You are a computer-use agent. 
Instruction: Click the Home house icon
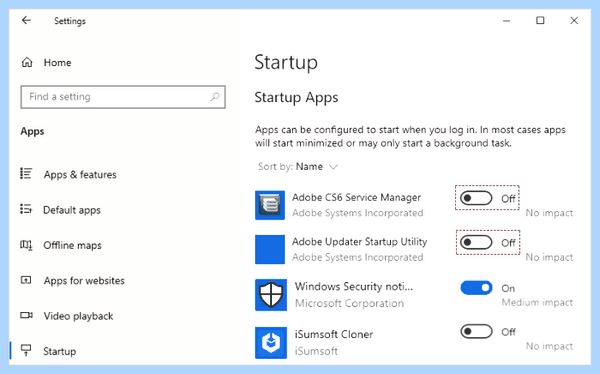(27, 62)
